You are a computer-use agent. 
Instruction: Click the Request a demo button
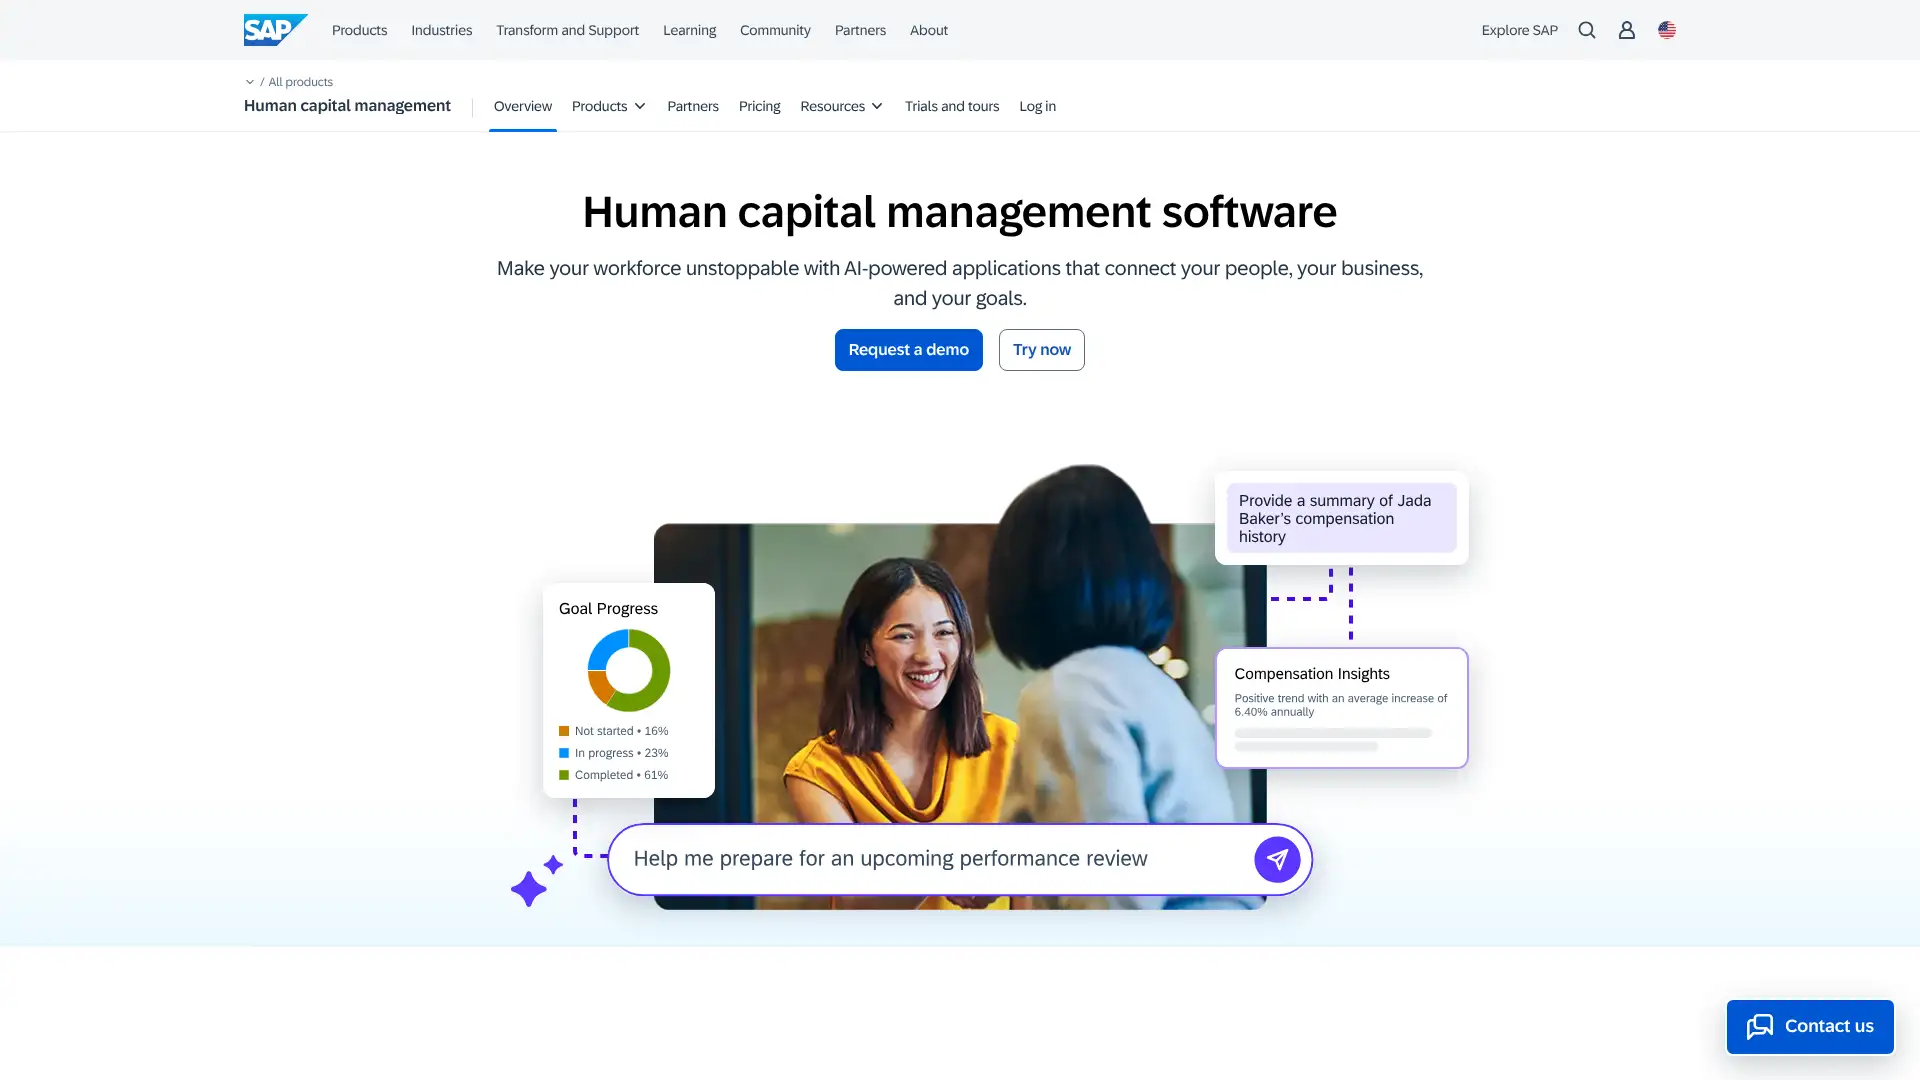[x=908, y=350]
